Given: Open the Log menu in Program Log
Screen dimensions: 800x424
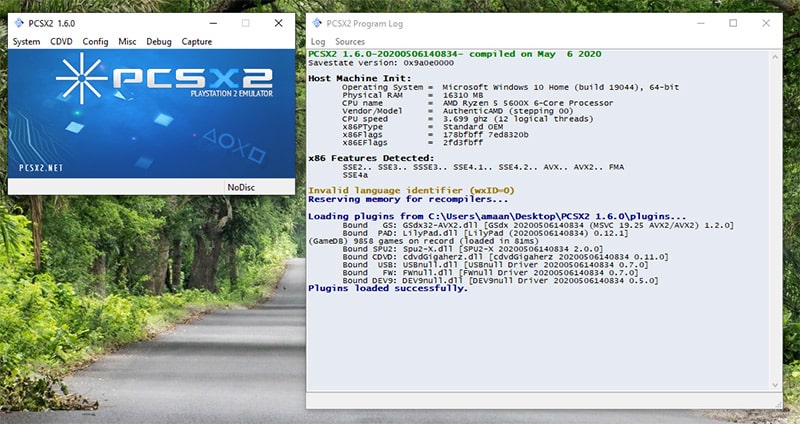Looking at the screenshot, I should tap(318, 42).
